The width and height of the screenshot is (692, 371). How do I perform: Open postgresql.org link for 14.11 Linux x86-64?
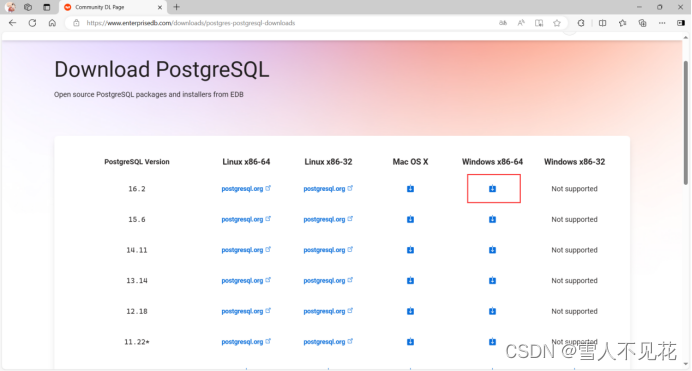pyautogui.click(x=246, y=250)
